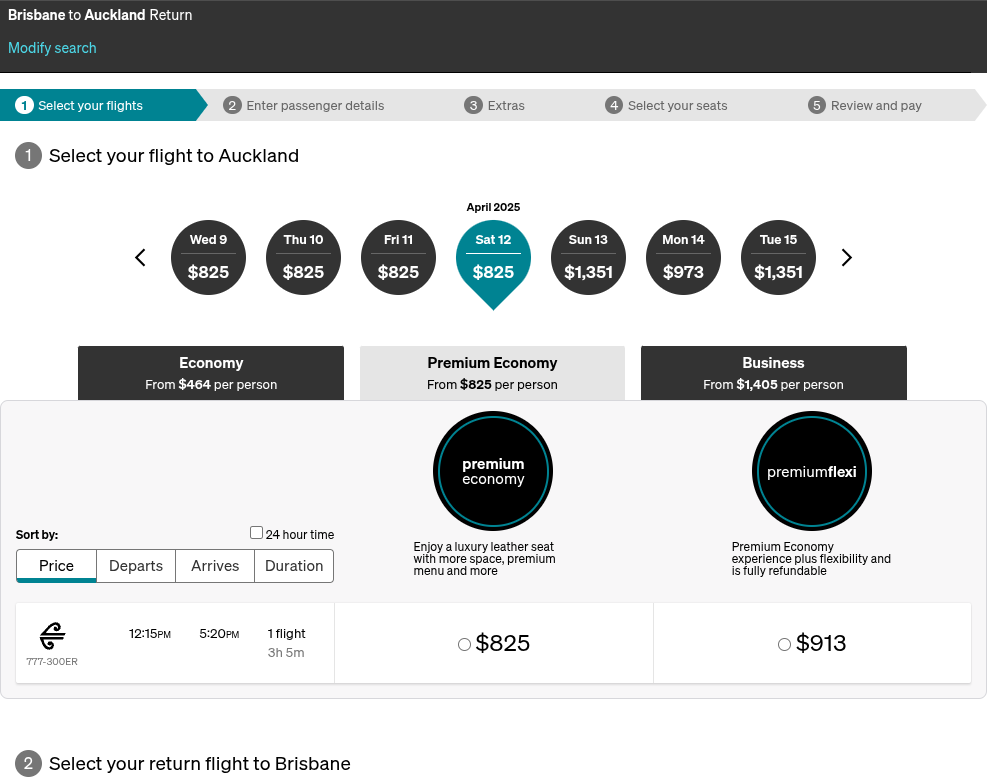The height and width of the screenshot is (777, 987).
Task: Show later dates with the right arrow
Action: tap(847, 258)
